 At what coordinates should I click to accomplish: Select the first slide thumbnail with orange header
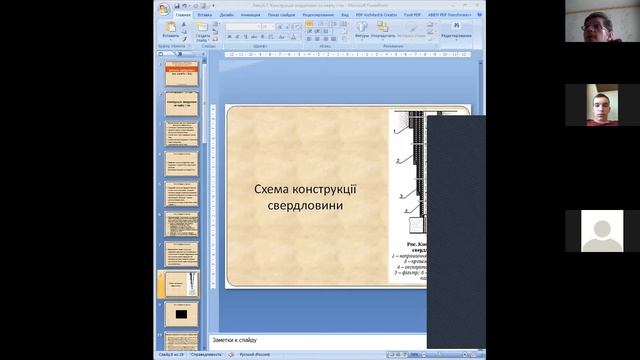coord(181,73)
